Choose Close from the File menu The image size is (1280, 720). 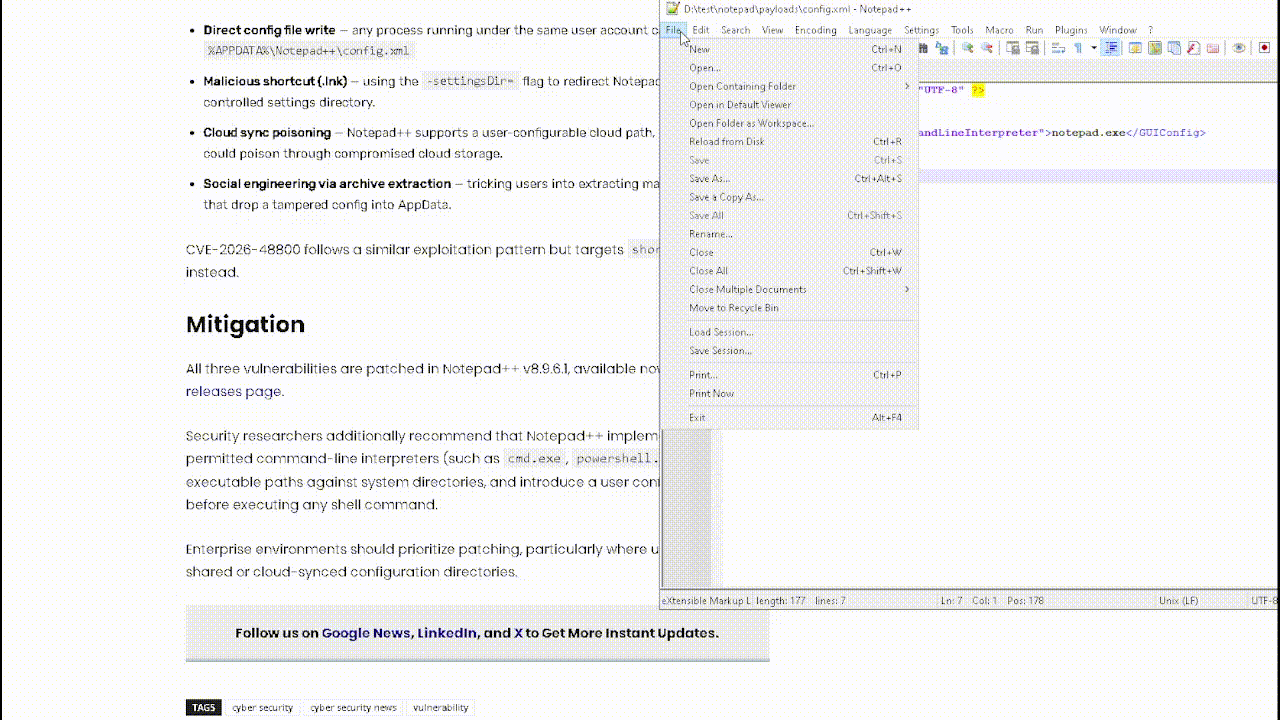click(x=789, y=253)
